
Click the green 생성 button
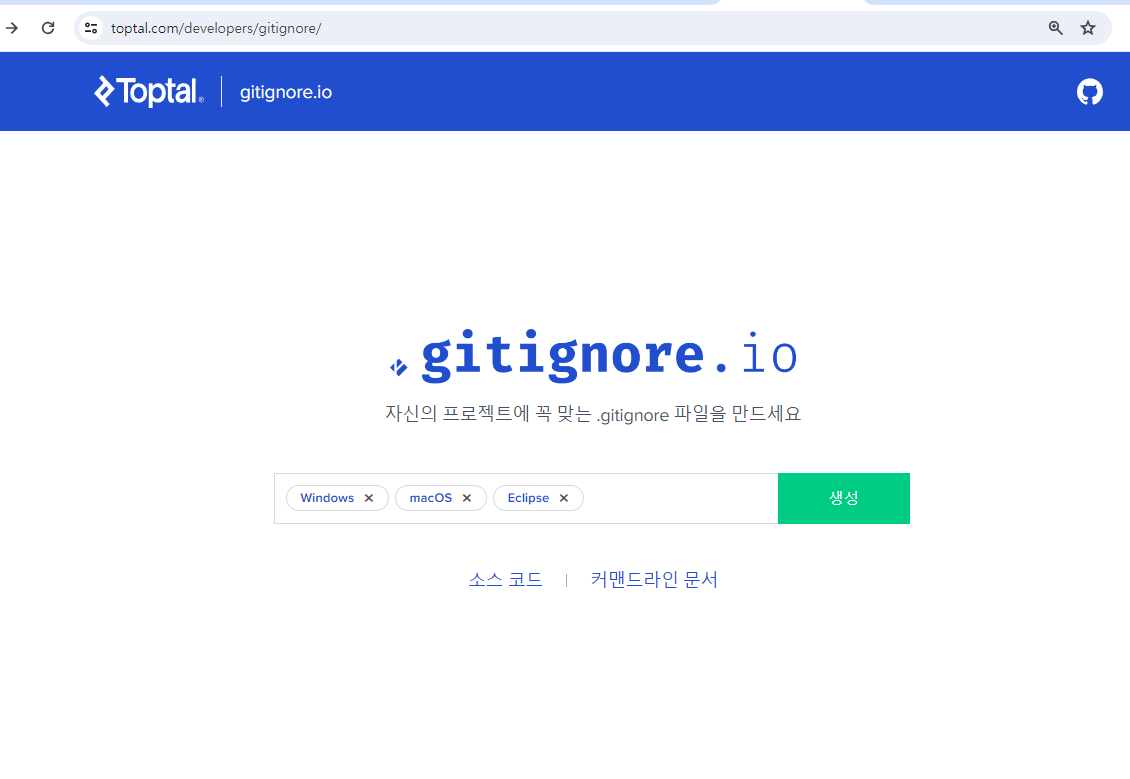844,498
